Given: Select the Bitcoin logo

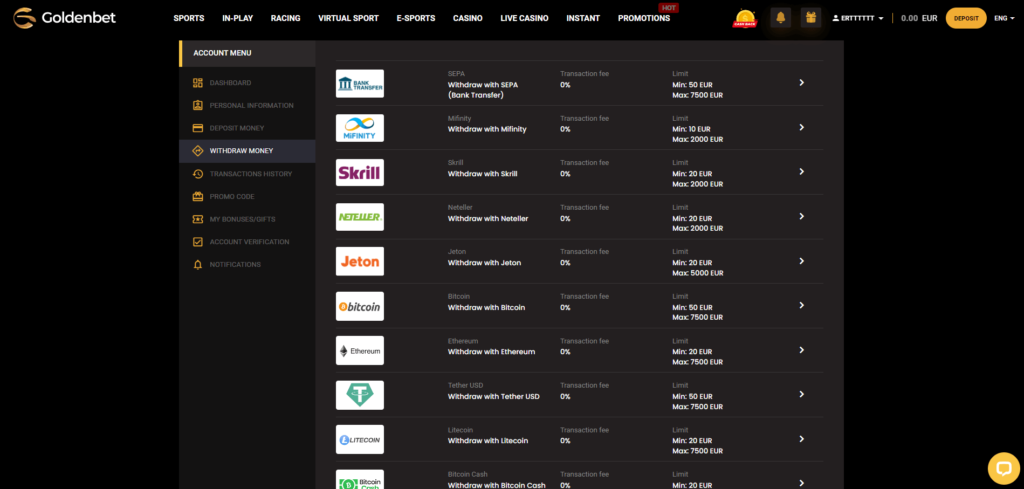Looking at the screenshot, I should pos(360,306).
